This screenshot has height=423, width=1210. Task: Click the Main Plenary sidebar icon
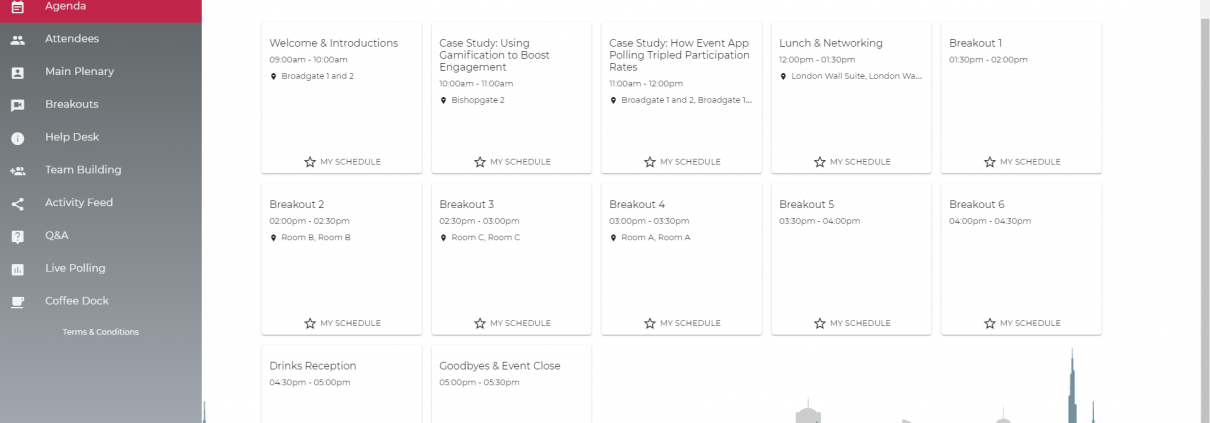(x=17, y=72)
